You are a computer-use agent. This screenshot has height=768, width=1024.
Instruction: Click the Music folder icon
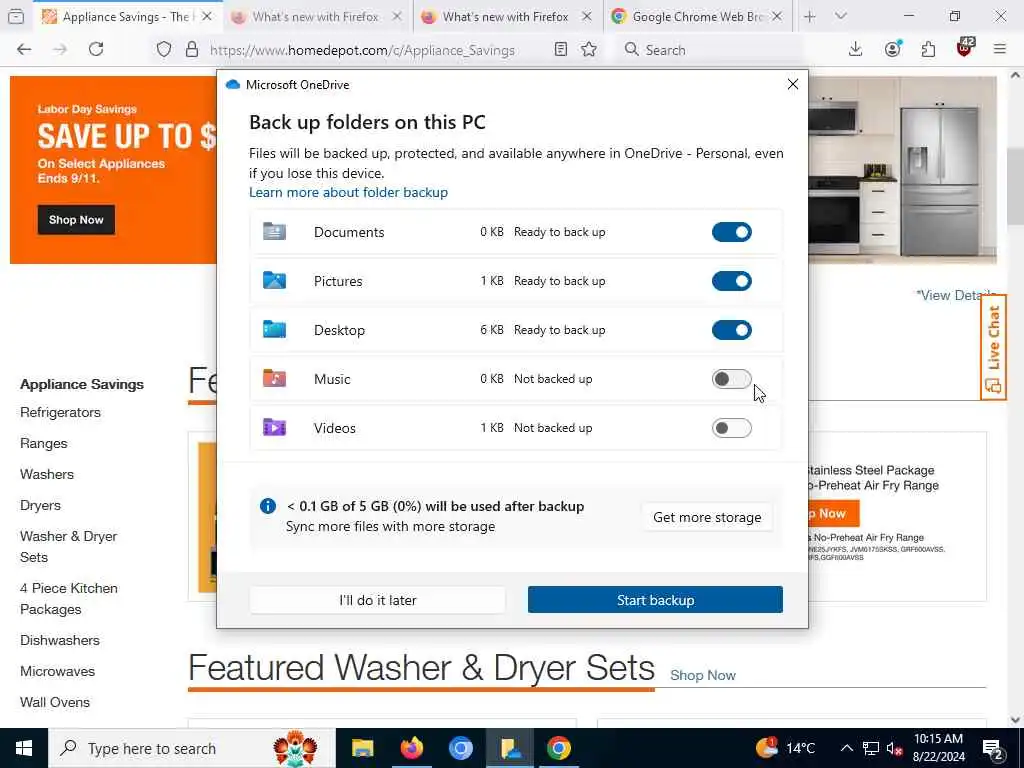[274, 378]
